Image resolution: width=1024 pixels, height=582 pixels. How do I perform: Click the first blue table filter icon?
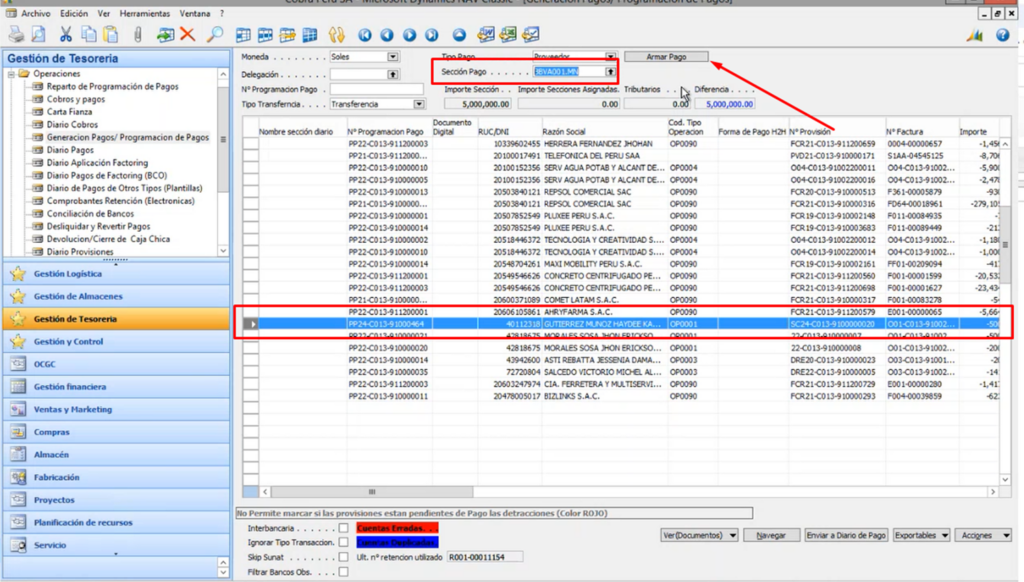[243, 35]
